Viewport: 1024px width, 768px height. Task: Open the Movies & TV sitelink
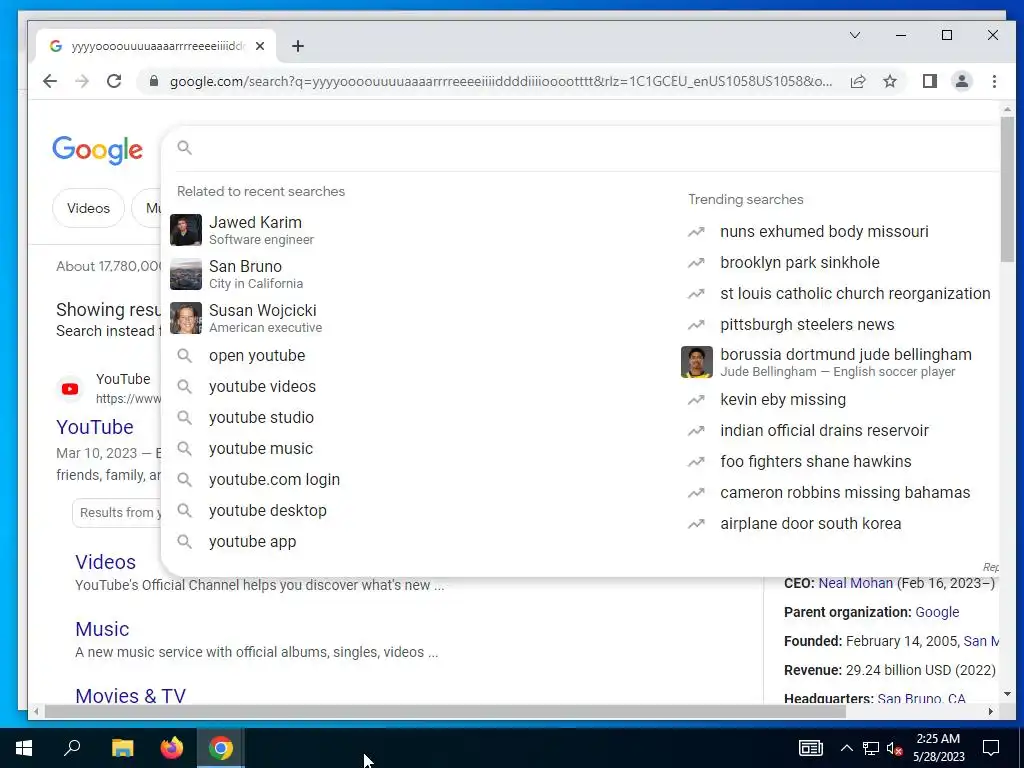[131, 696]
